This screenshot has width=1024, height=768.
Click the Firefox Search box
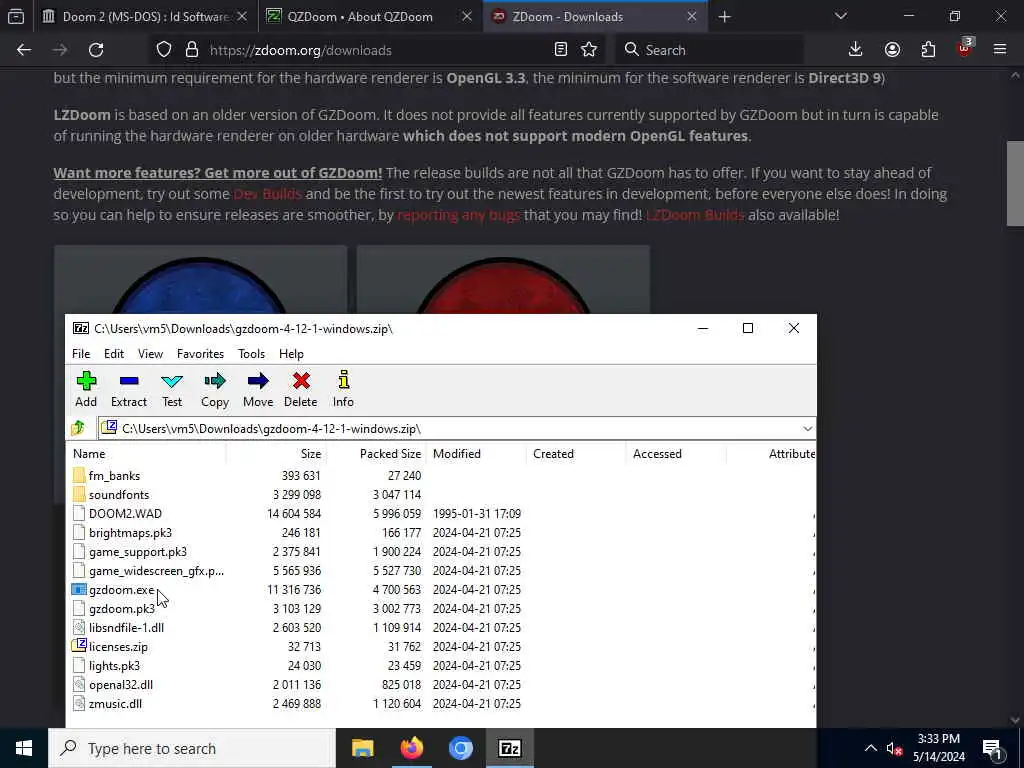tap(710, 50)
